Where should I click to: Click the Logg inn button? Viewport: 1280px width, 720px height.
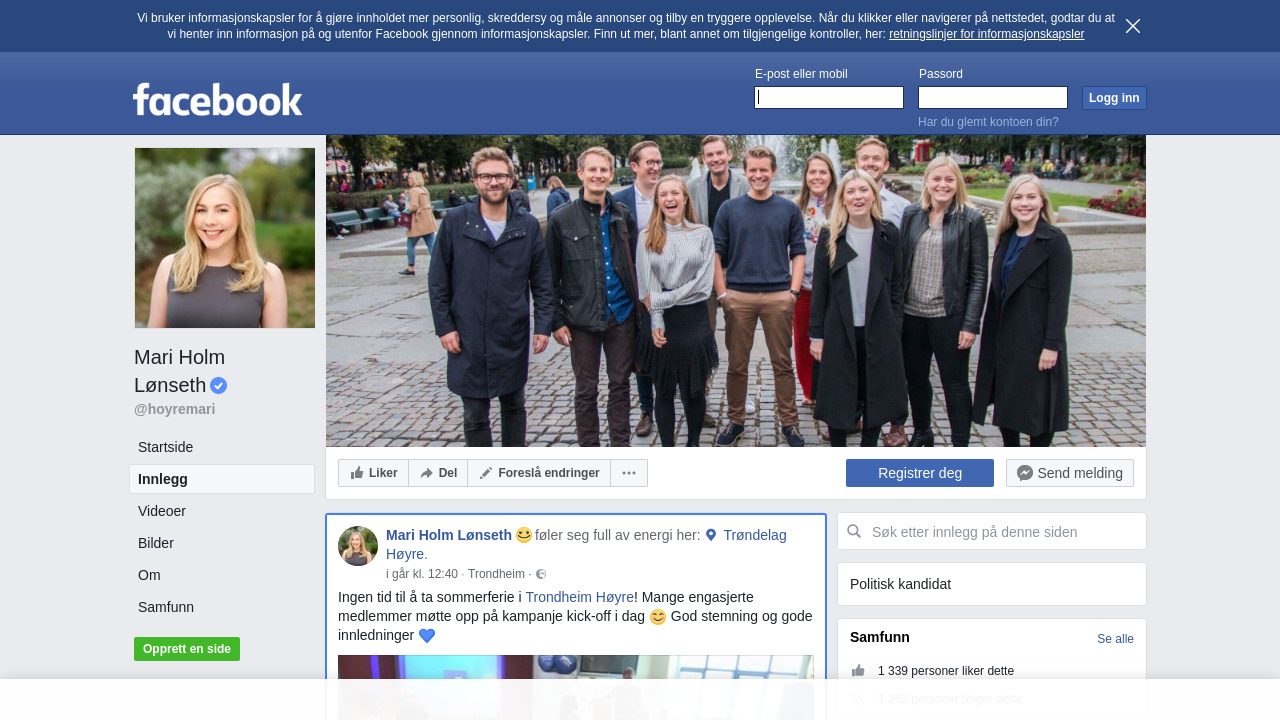1114,98
